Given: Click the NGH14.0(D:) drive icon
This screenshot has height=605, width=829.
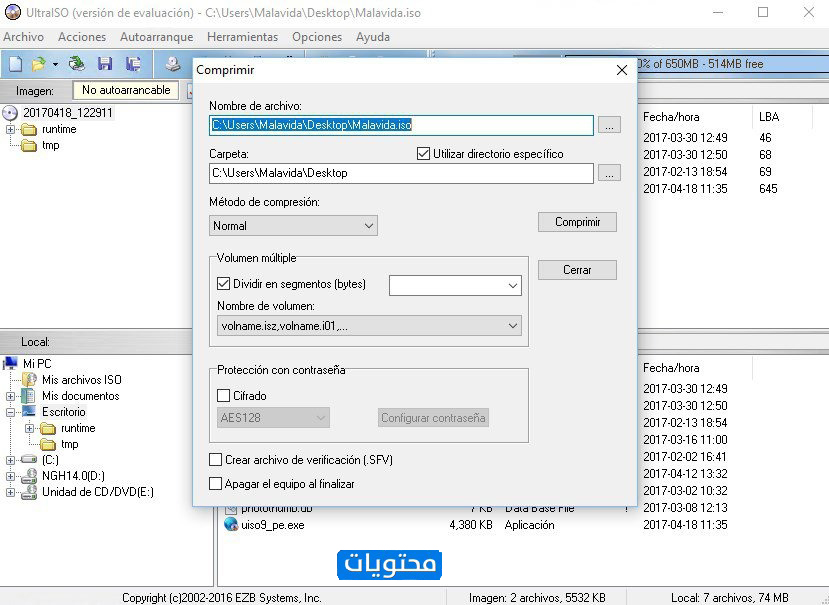Looking at the screenshot, I should pos(29,476).
